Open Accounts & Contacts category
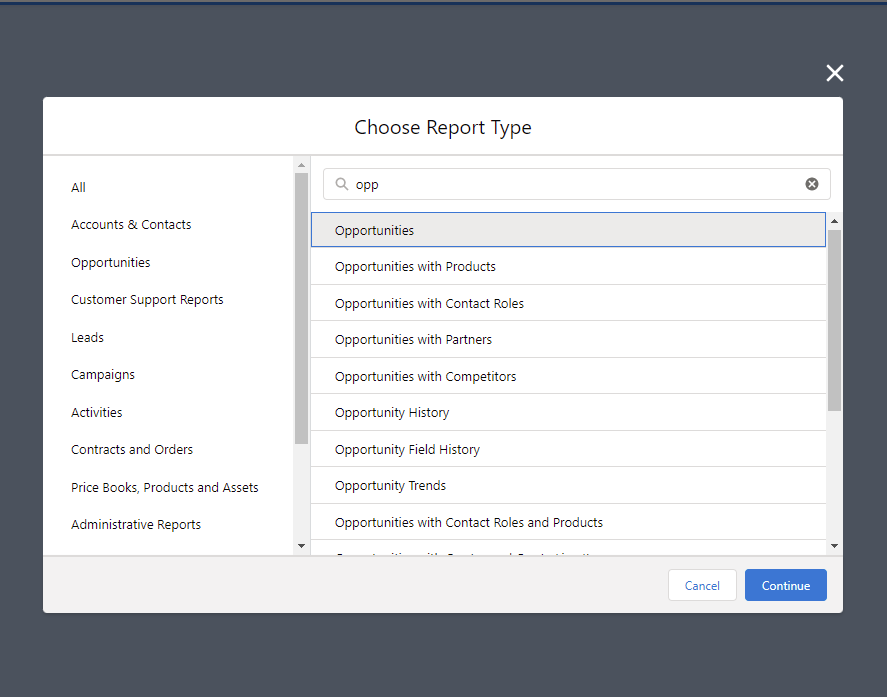 131,225
